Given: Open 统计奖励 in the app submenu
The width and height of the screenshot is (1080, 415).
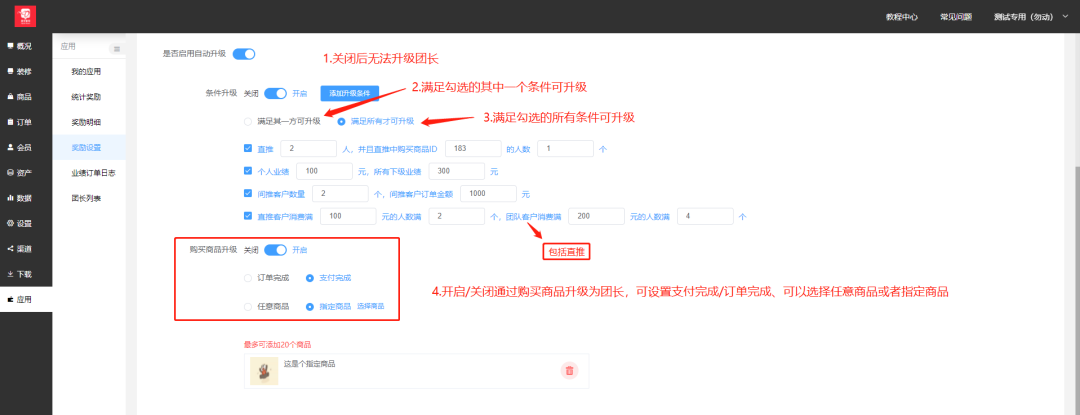Looking at the screenshot, I should [86, 97].
